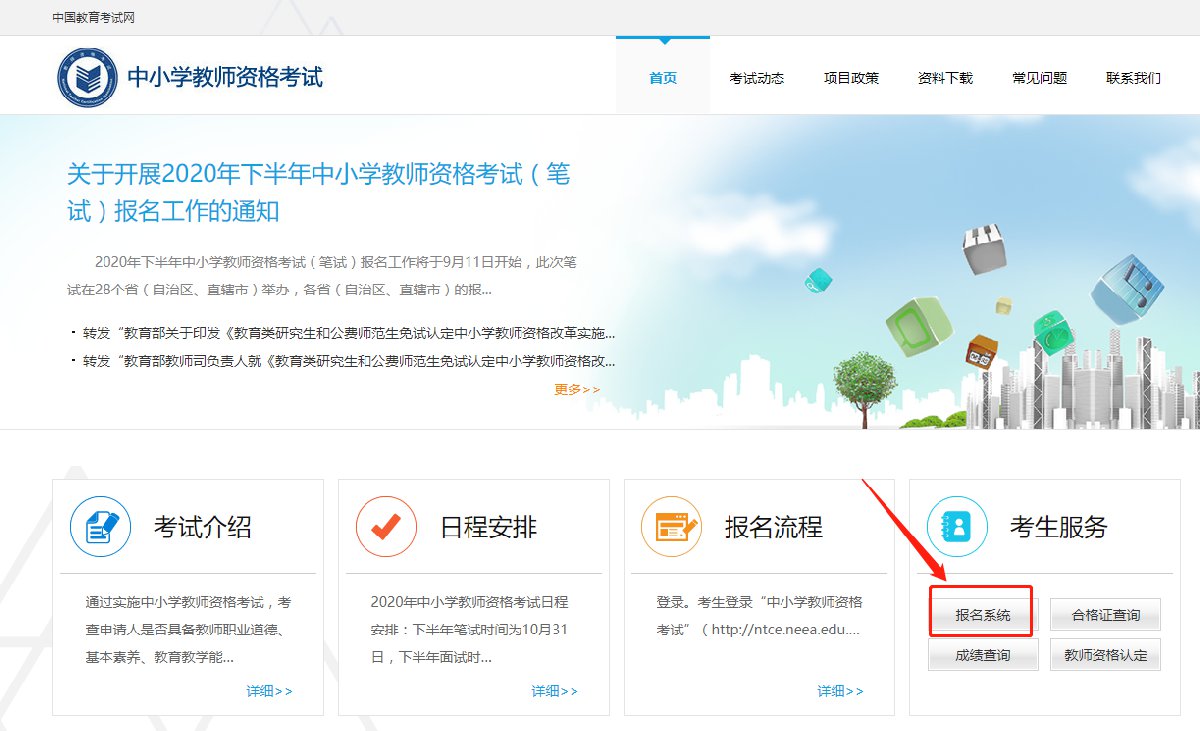This screenshot has width=1200, height=731.
Task: Open 详细>> under 考试介绍
Action: tap(269, 691)
